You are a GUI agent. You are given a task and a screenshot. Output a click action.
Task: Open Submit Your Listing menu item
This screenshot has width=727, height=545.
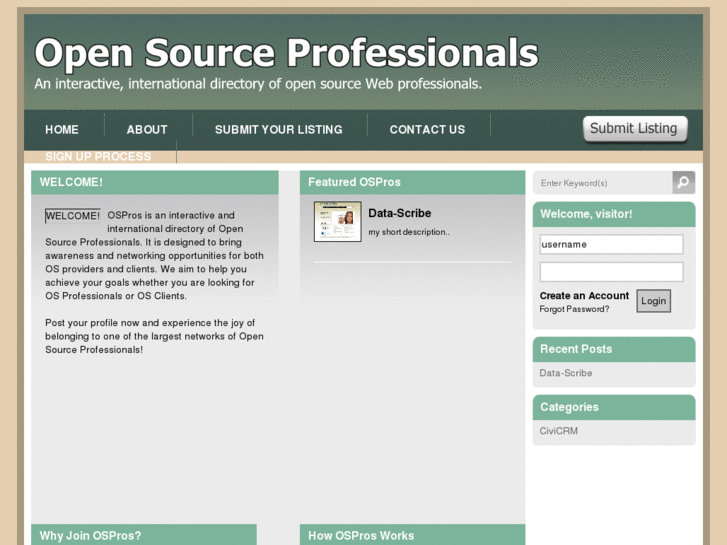(x=279, y=129)
